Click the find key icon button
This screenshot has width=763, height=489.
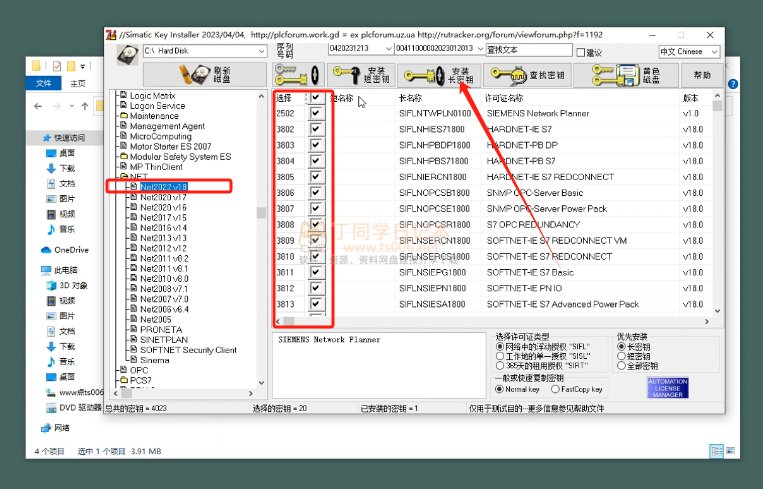(x=527, y=75)
